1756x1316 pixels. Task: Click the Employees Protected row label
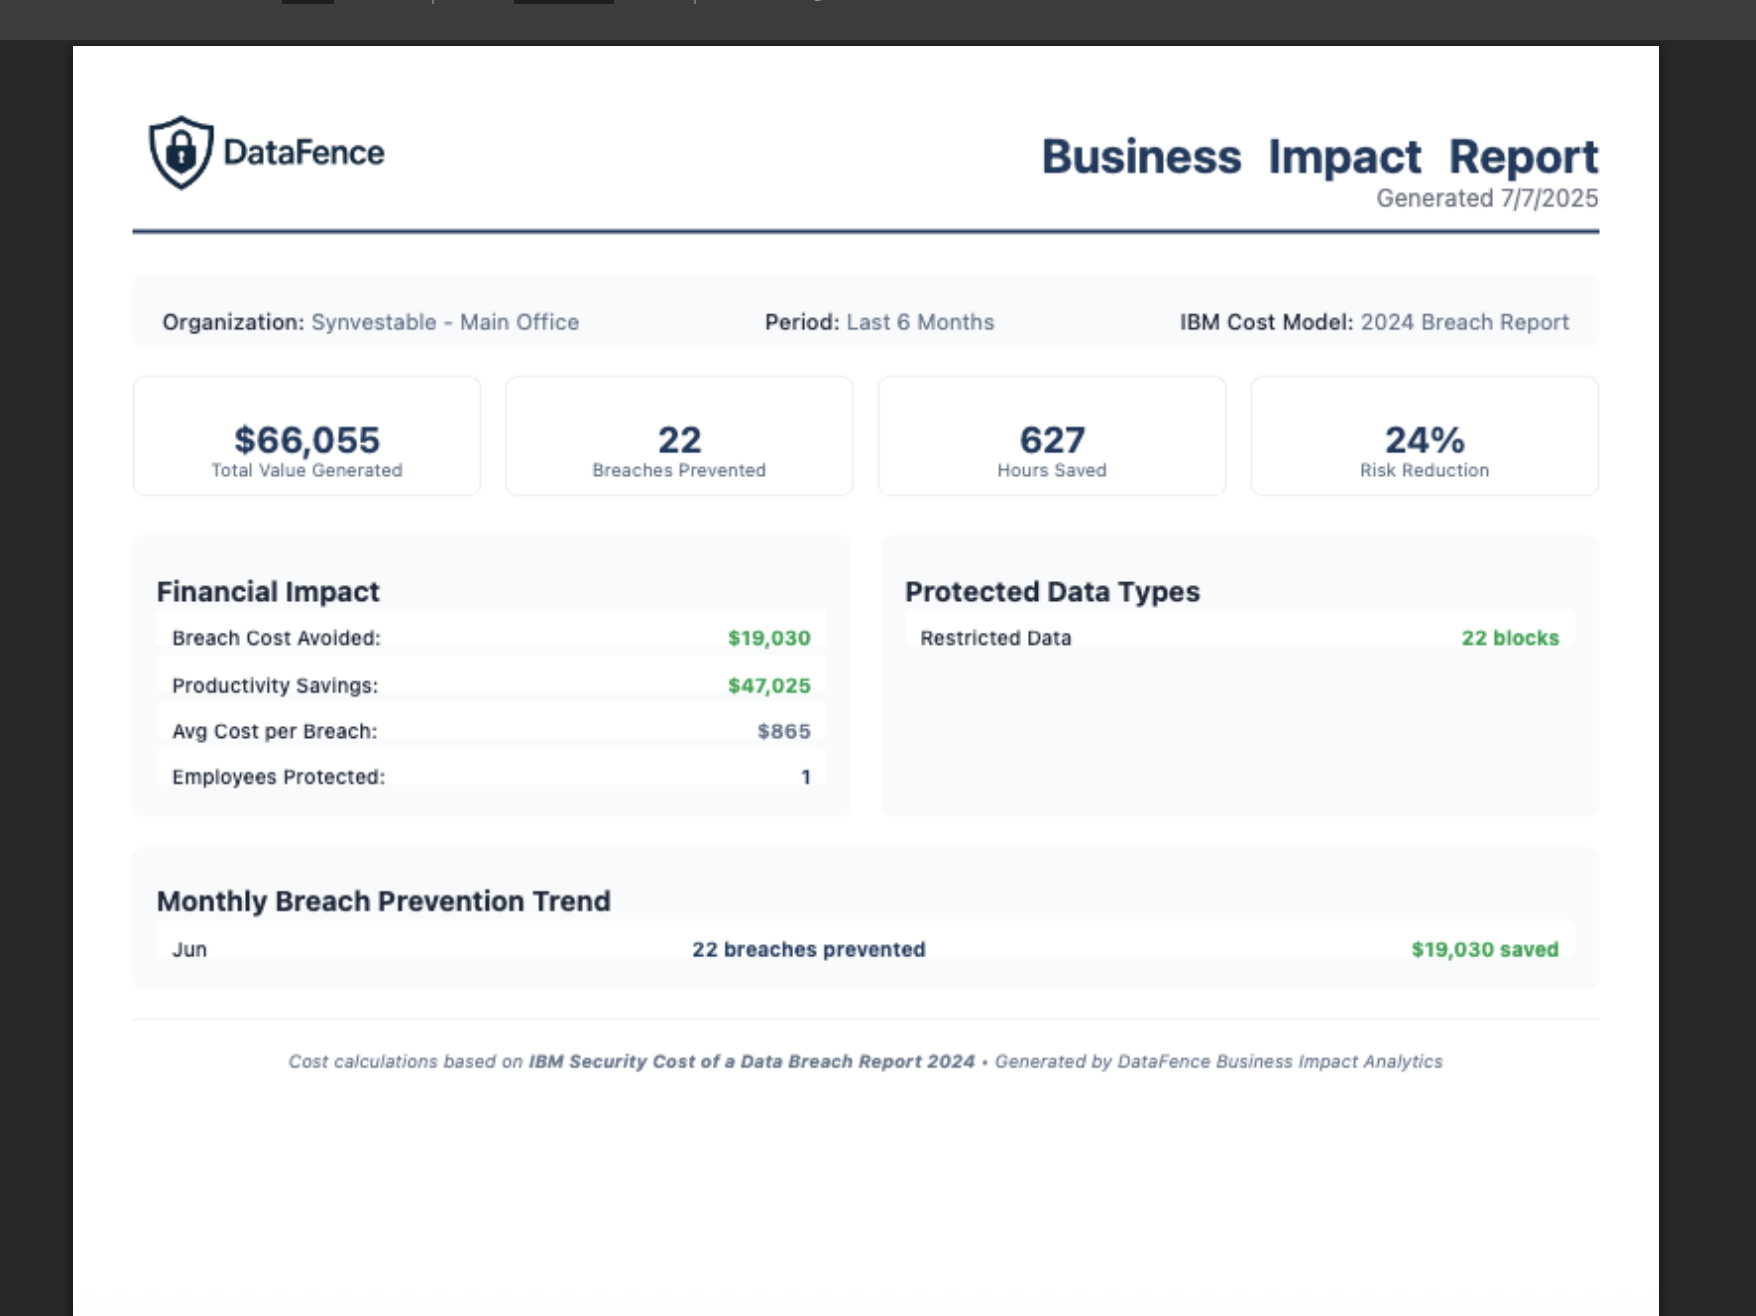[x=278, y=777]
